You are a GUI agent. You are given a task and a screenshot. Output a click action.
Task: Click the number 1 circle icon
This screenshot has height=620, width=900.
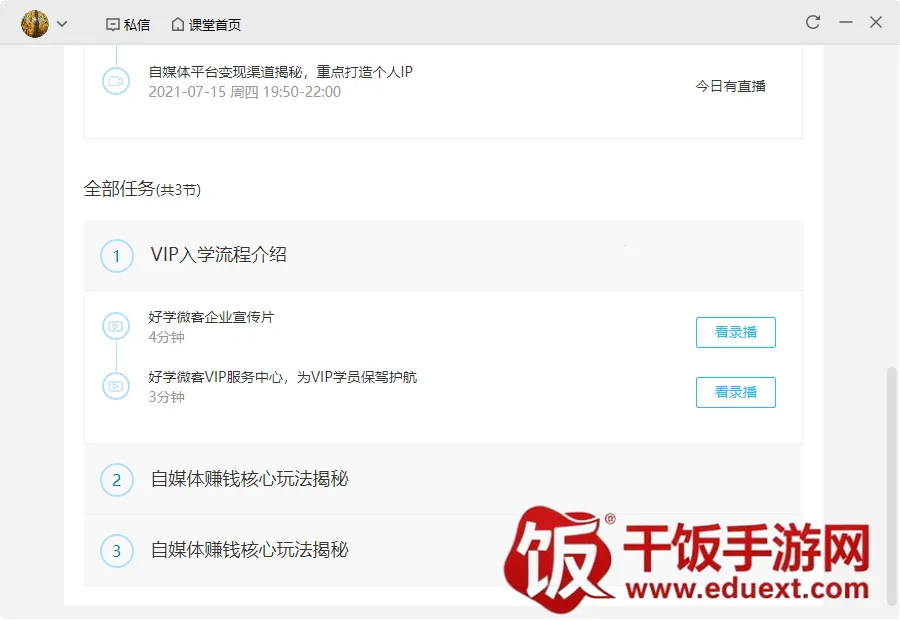(x=117, y=256)
